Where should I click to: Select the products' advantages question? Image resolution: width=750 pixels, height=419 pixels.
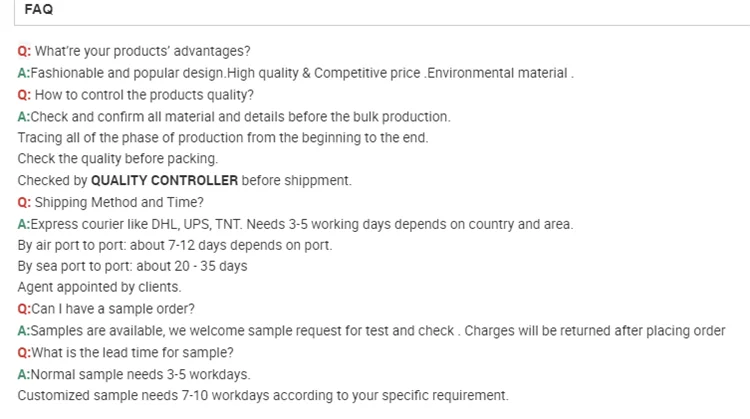[x=142, y=51]
